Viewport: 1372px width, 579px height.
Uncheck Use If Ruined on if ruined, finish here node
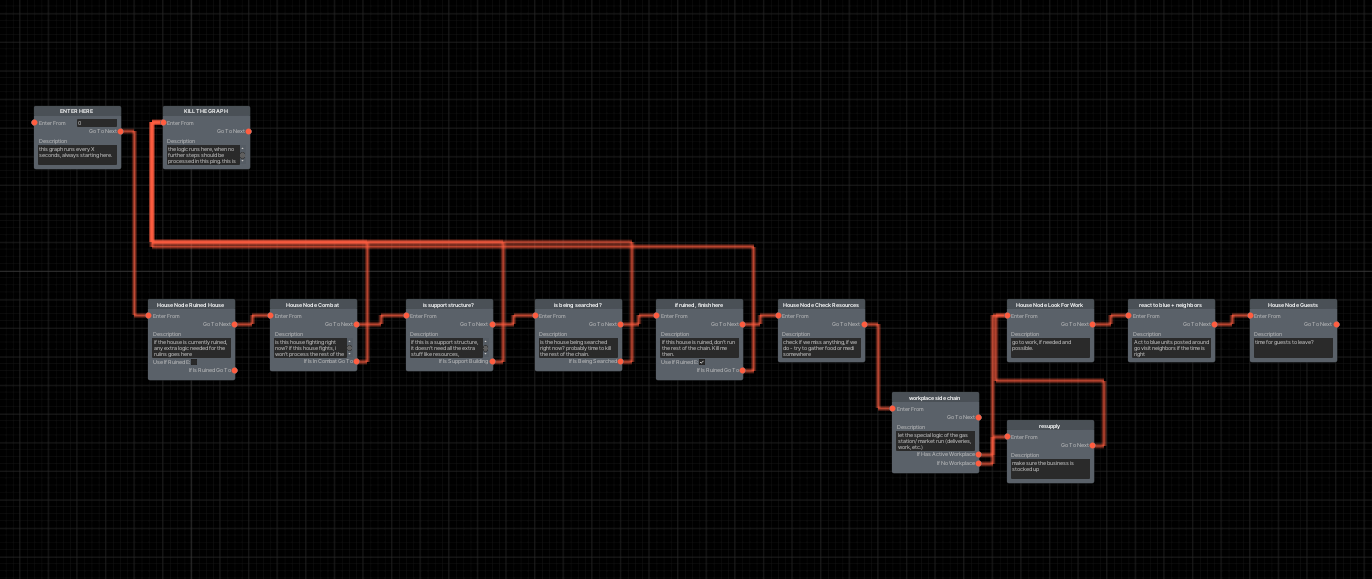point(702,361)
